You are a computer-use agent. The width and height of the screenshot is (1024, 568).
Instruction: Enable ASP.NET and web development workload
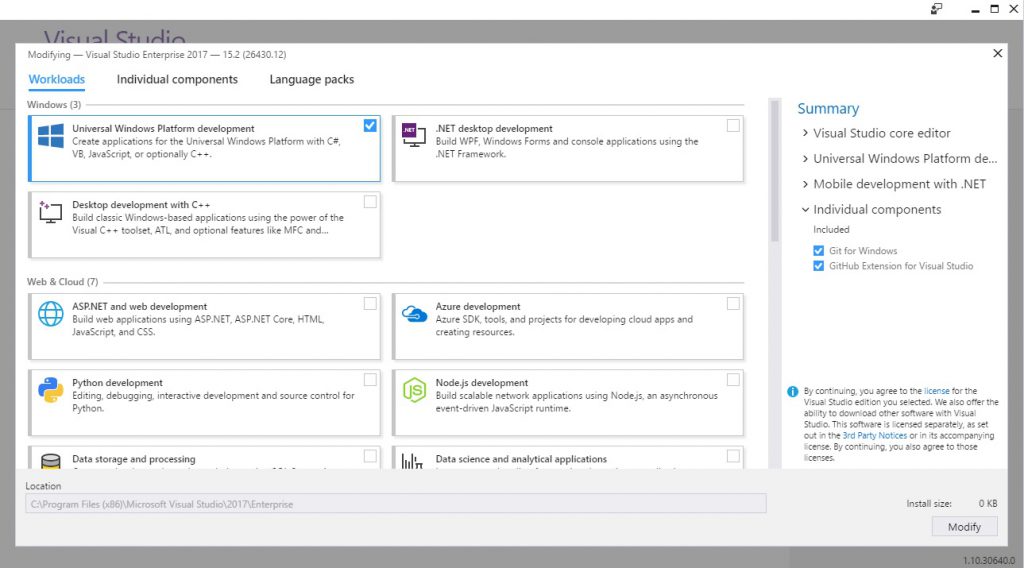[x=370, y=304]
